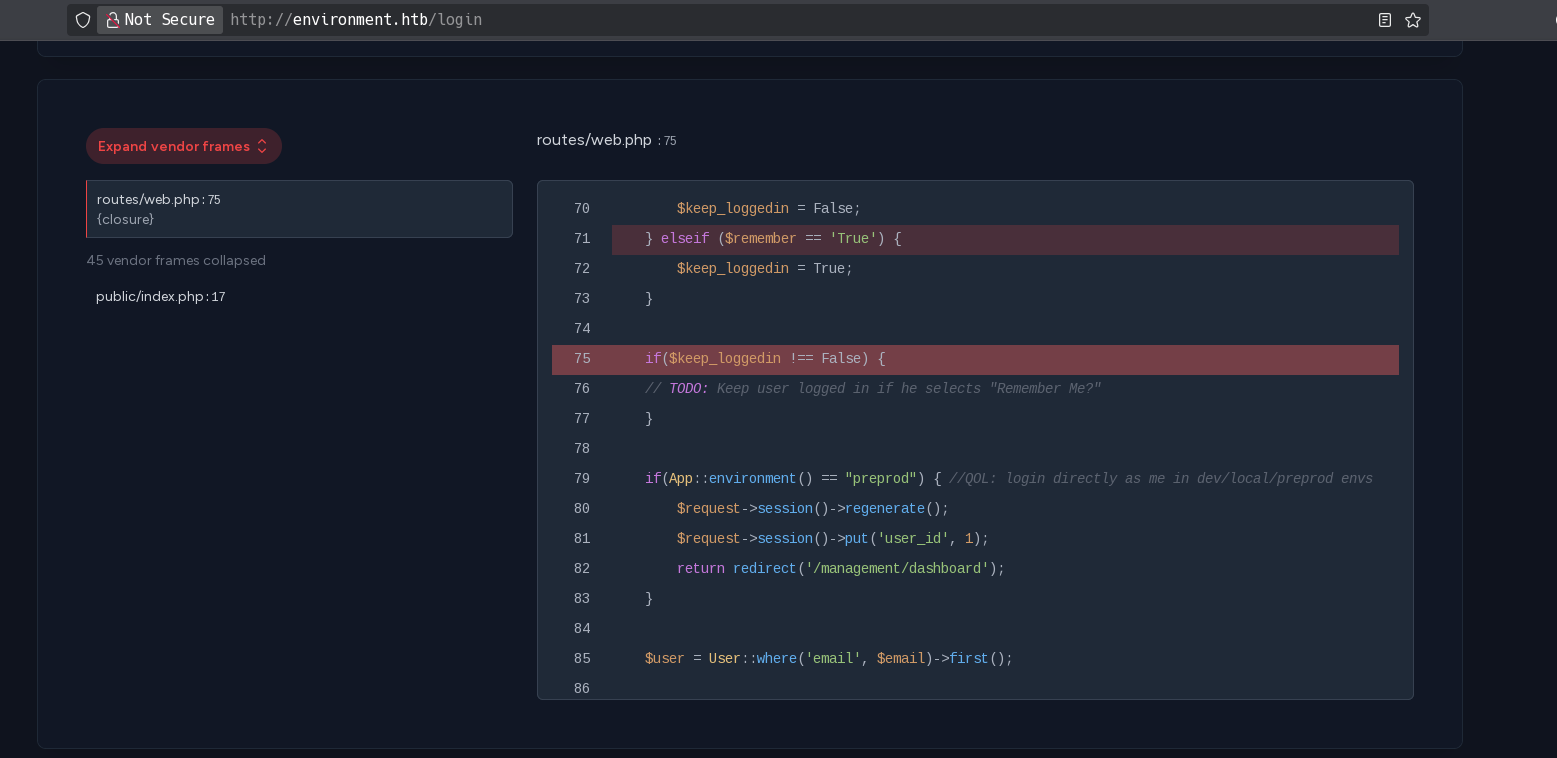Click the App::environment() == "preprod" condition

[x=793, y=479]
